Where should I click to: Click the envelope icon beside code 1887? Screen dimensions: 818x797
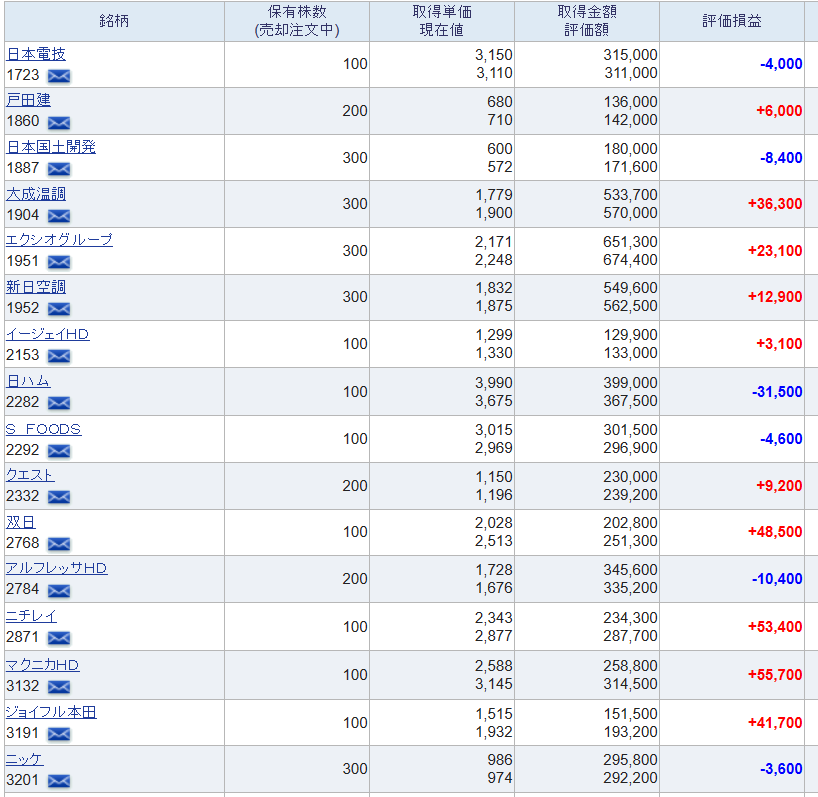pos(59,169)
